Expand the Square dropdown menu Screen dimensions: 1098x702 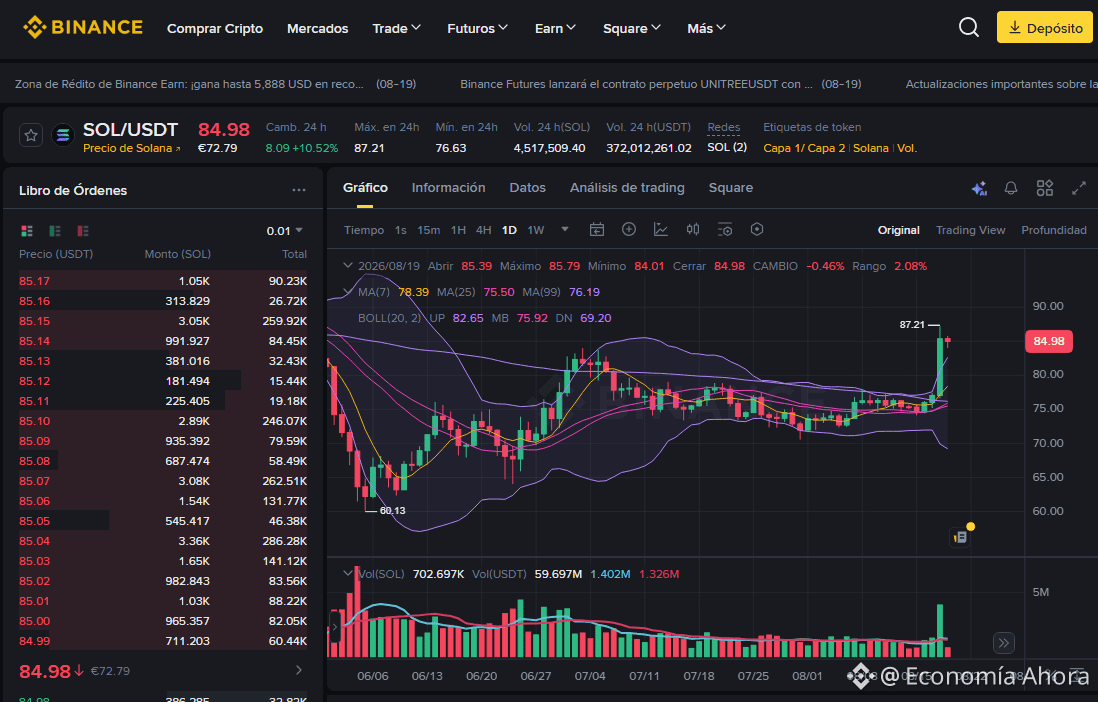(632, 28)
